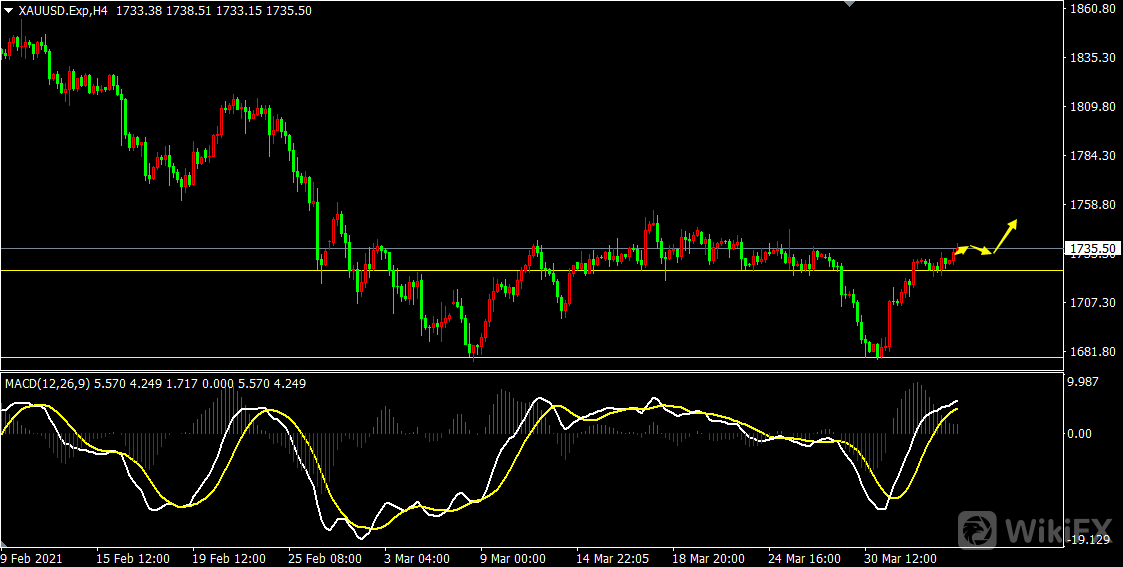
Task: Select the current price label 1735.50
Action: pos(1092,248)
